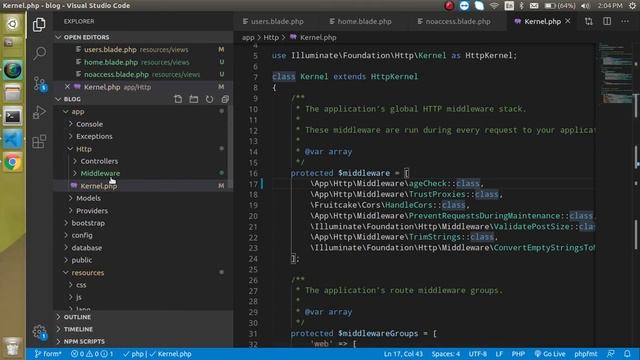
Task: Open notifications bell in status bar
Action: pos(627,354)
